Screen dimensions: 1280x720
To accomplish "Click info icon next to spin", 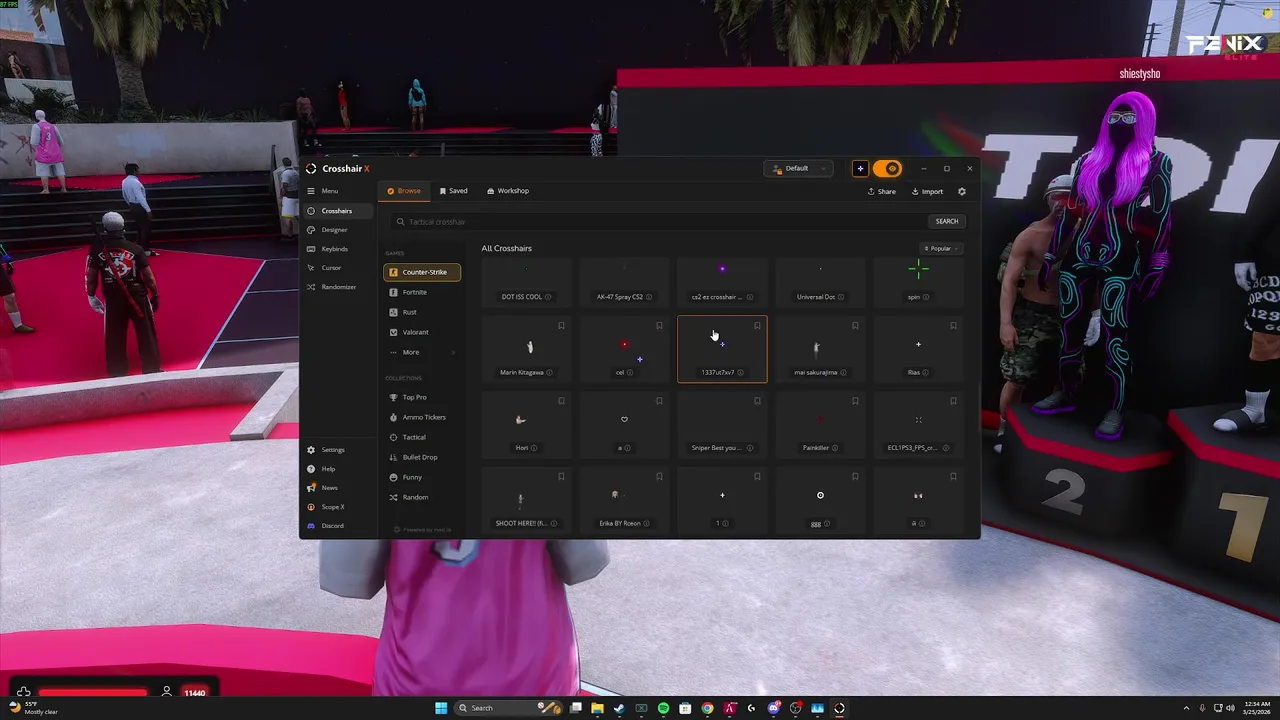I will point(926,297).
